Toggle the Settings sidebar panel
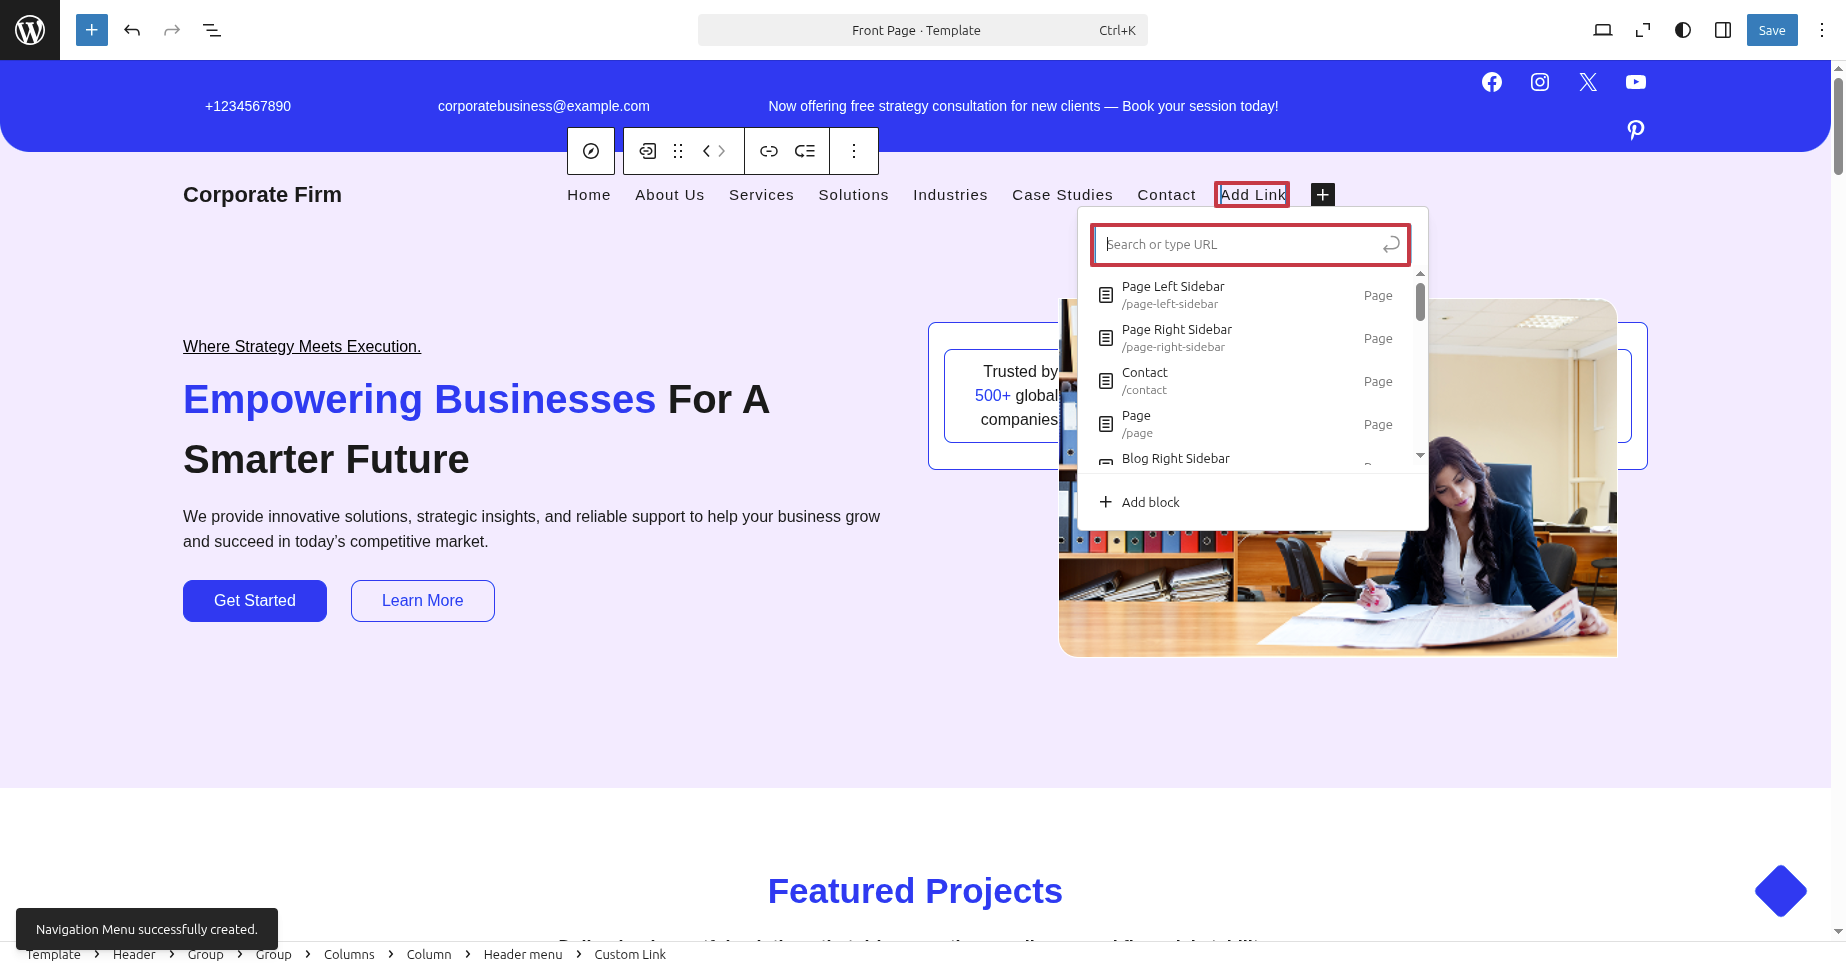This screenshot has width=1846, height=966. click(x=1723, y=30)
